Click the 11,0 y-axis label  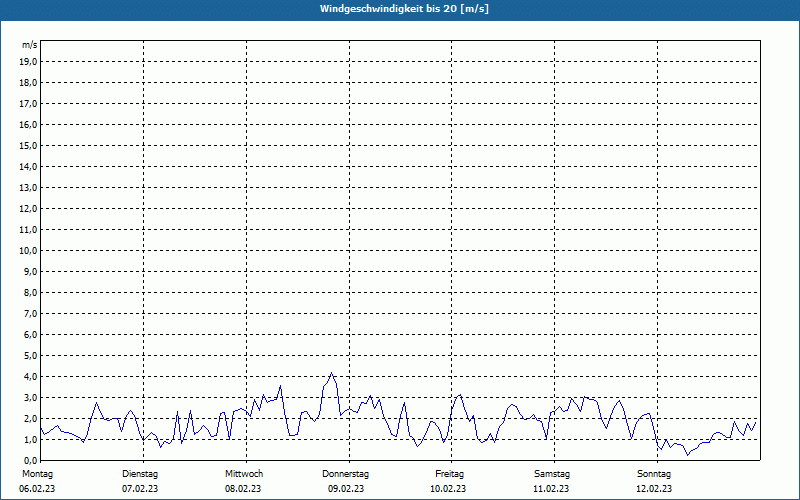point(29,230)
